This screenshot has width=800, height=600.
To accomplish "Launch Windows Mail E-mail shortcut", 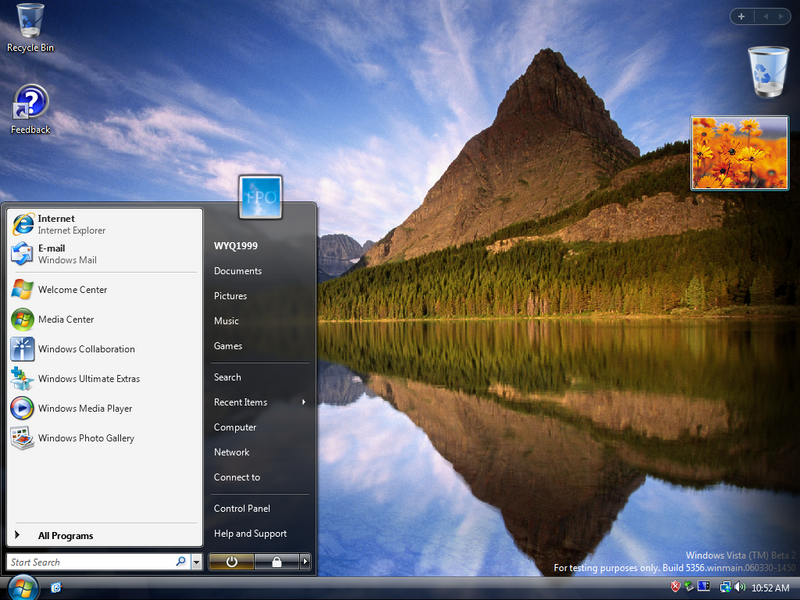I will 66,254.
